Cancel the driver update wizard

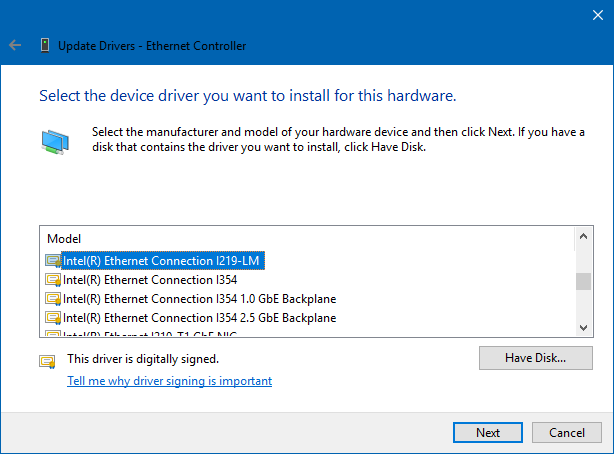567,433
